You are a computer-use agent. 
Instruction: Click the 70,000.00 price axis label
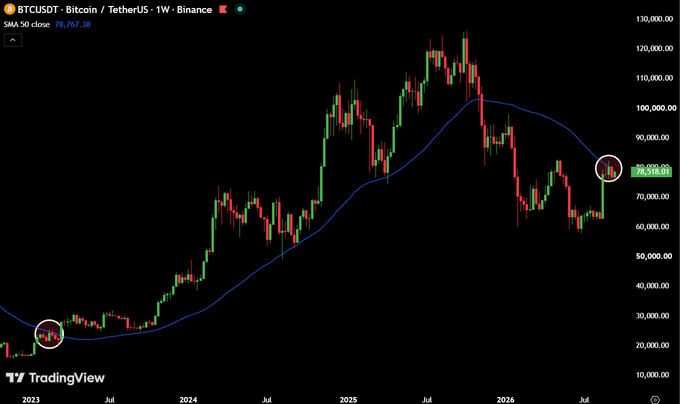click(652, 197)
